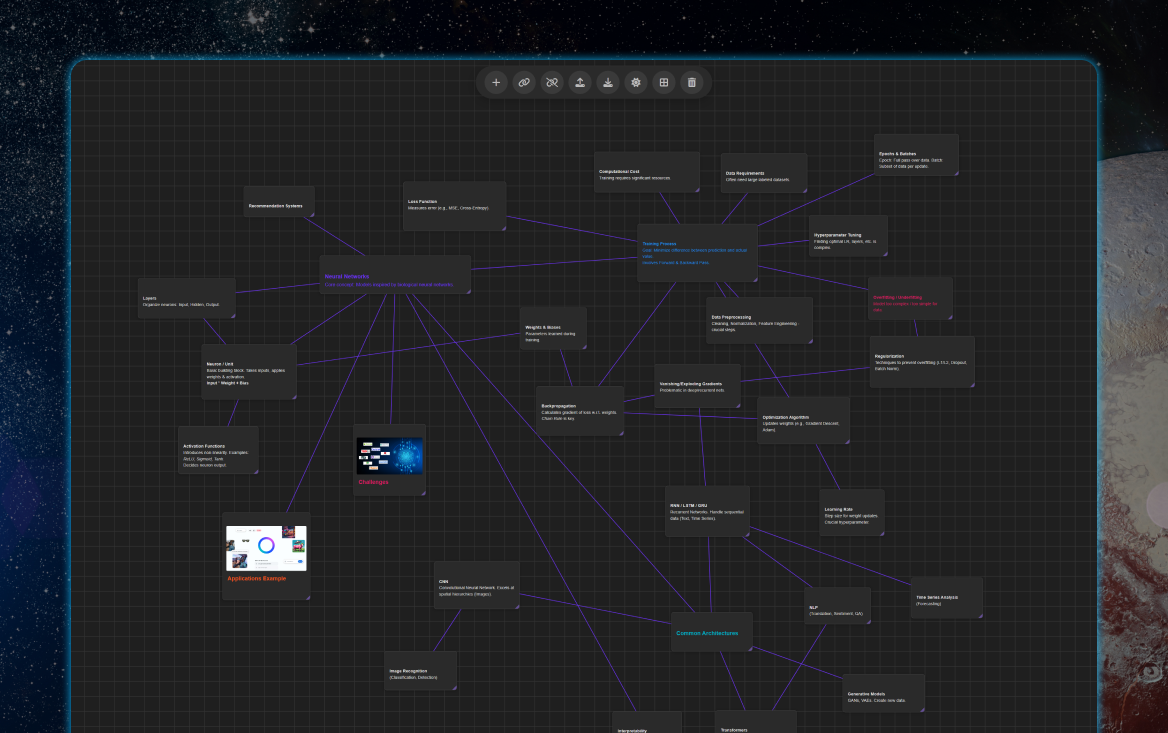
Task: Click the Overfitting / Underfitting red node
Action: click(x=909, y=298)
